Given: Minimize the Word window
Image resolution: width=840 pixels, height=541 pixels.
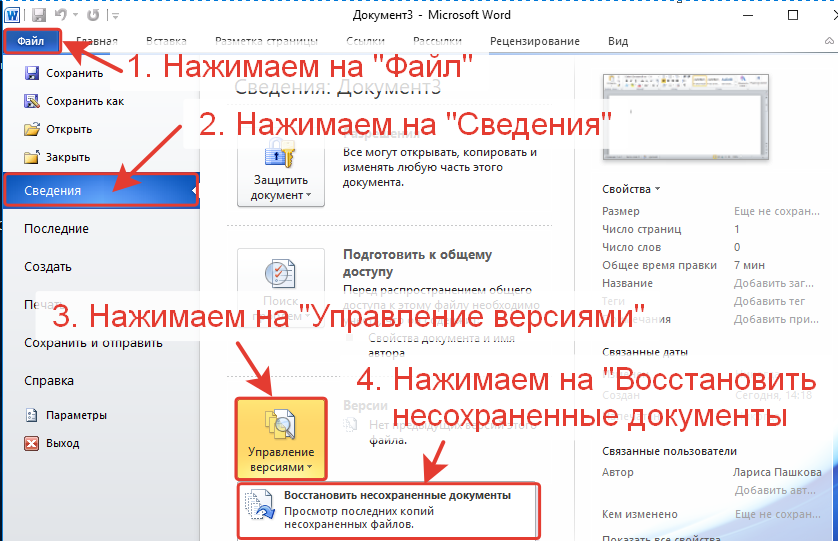Looking at the screenshot, I should tap(749, 15).
